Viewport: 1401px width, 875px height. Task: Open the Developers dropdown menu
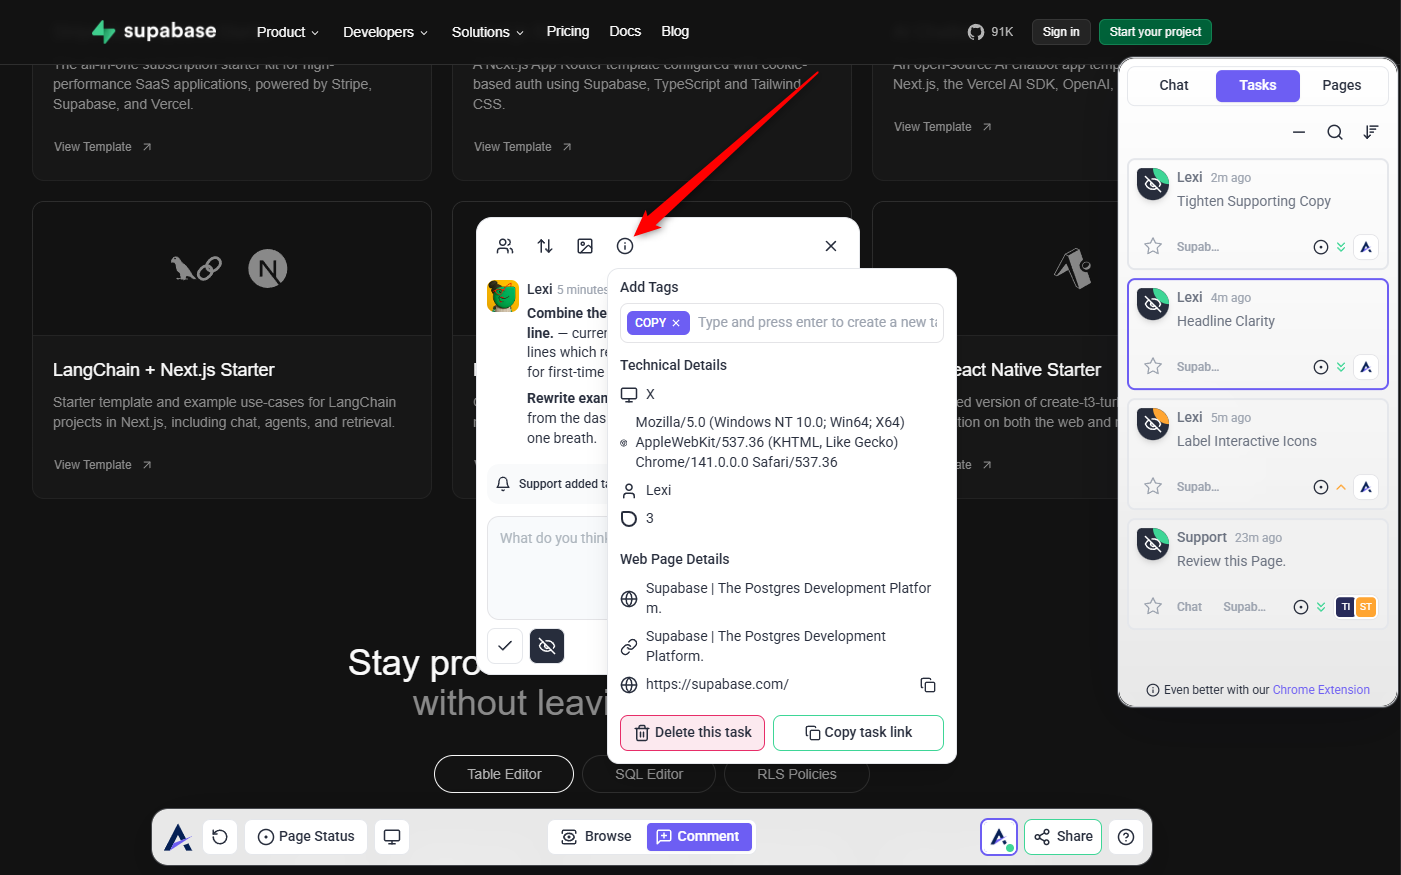[385, 32]
